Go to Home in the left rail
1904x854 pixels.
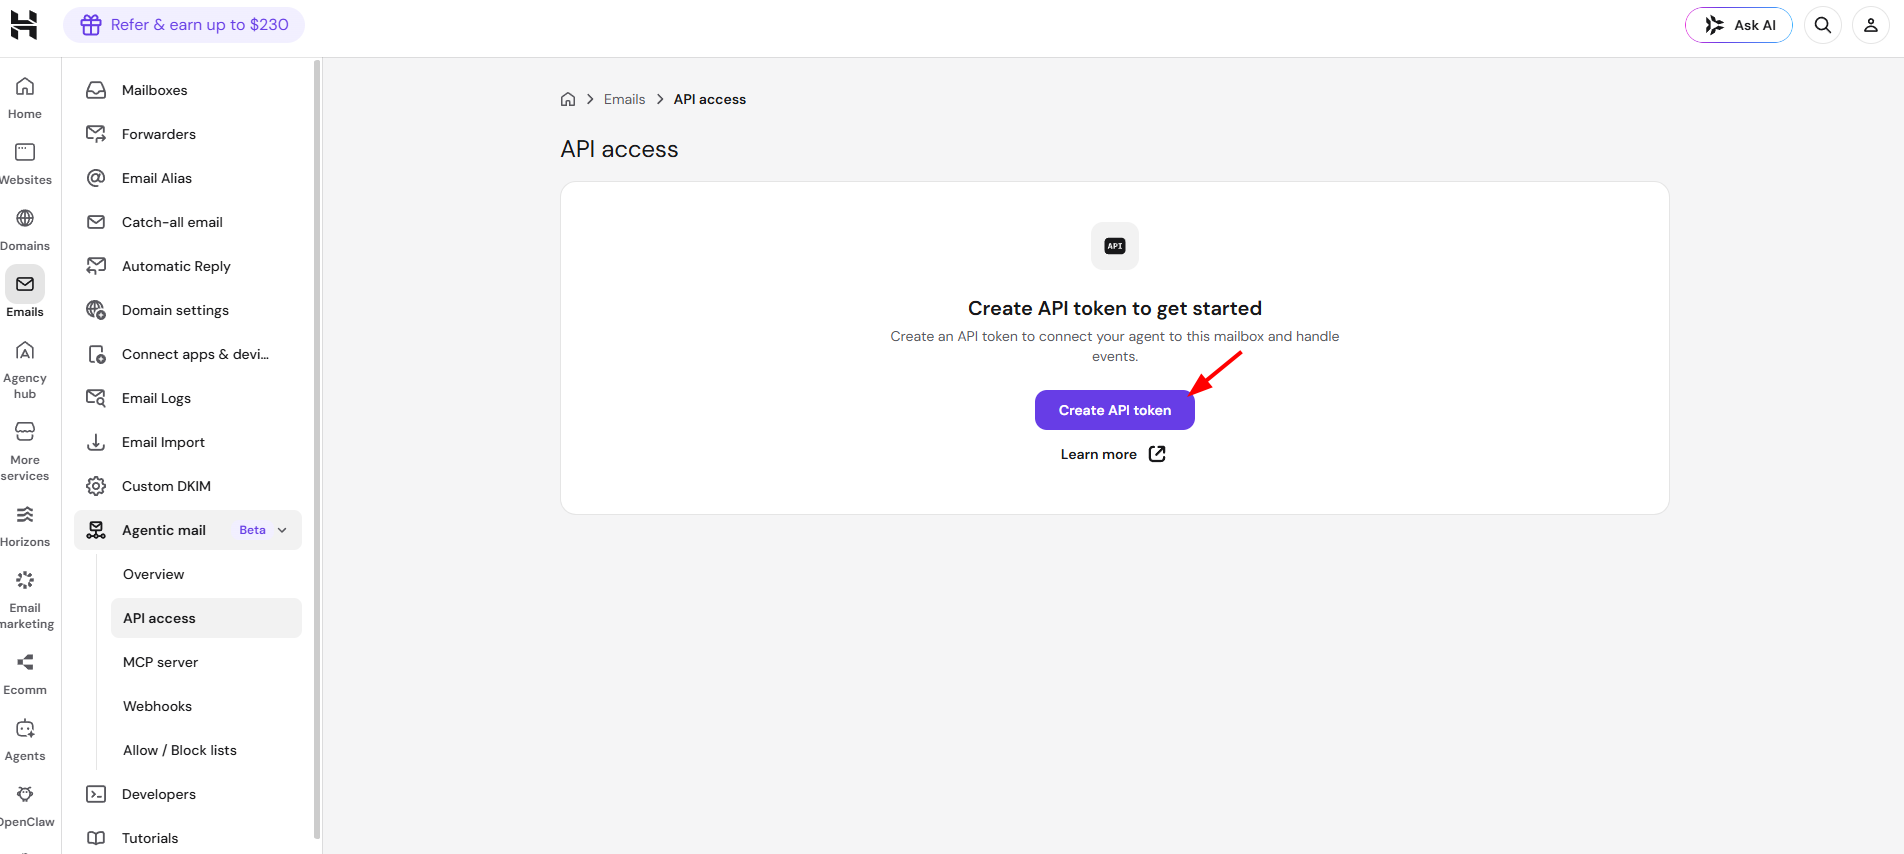point(25,98)
